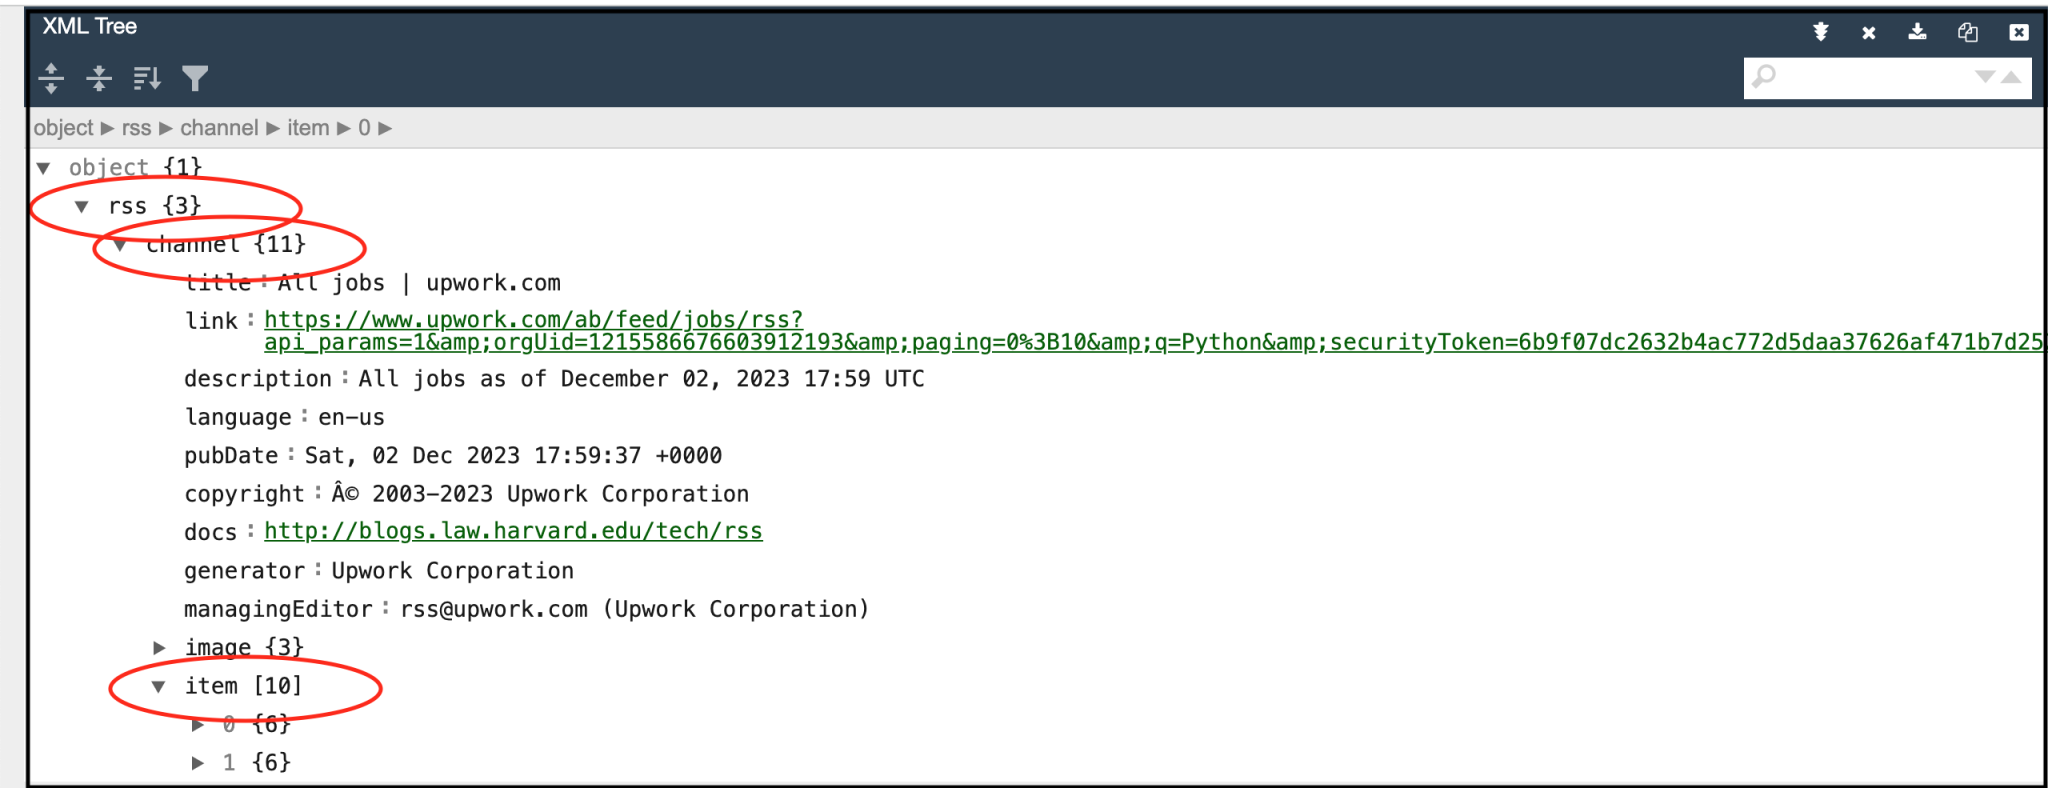The height and width of the screenshot is (788, 2048).
Task: Click the download/save icon in header
Action: tap(1917, 32)
